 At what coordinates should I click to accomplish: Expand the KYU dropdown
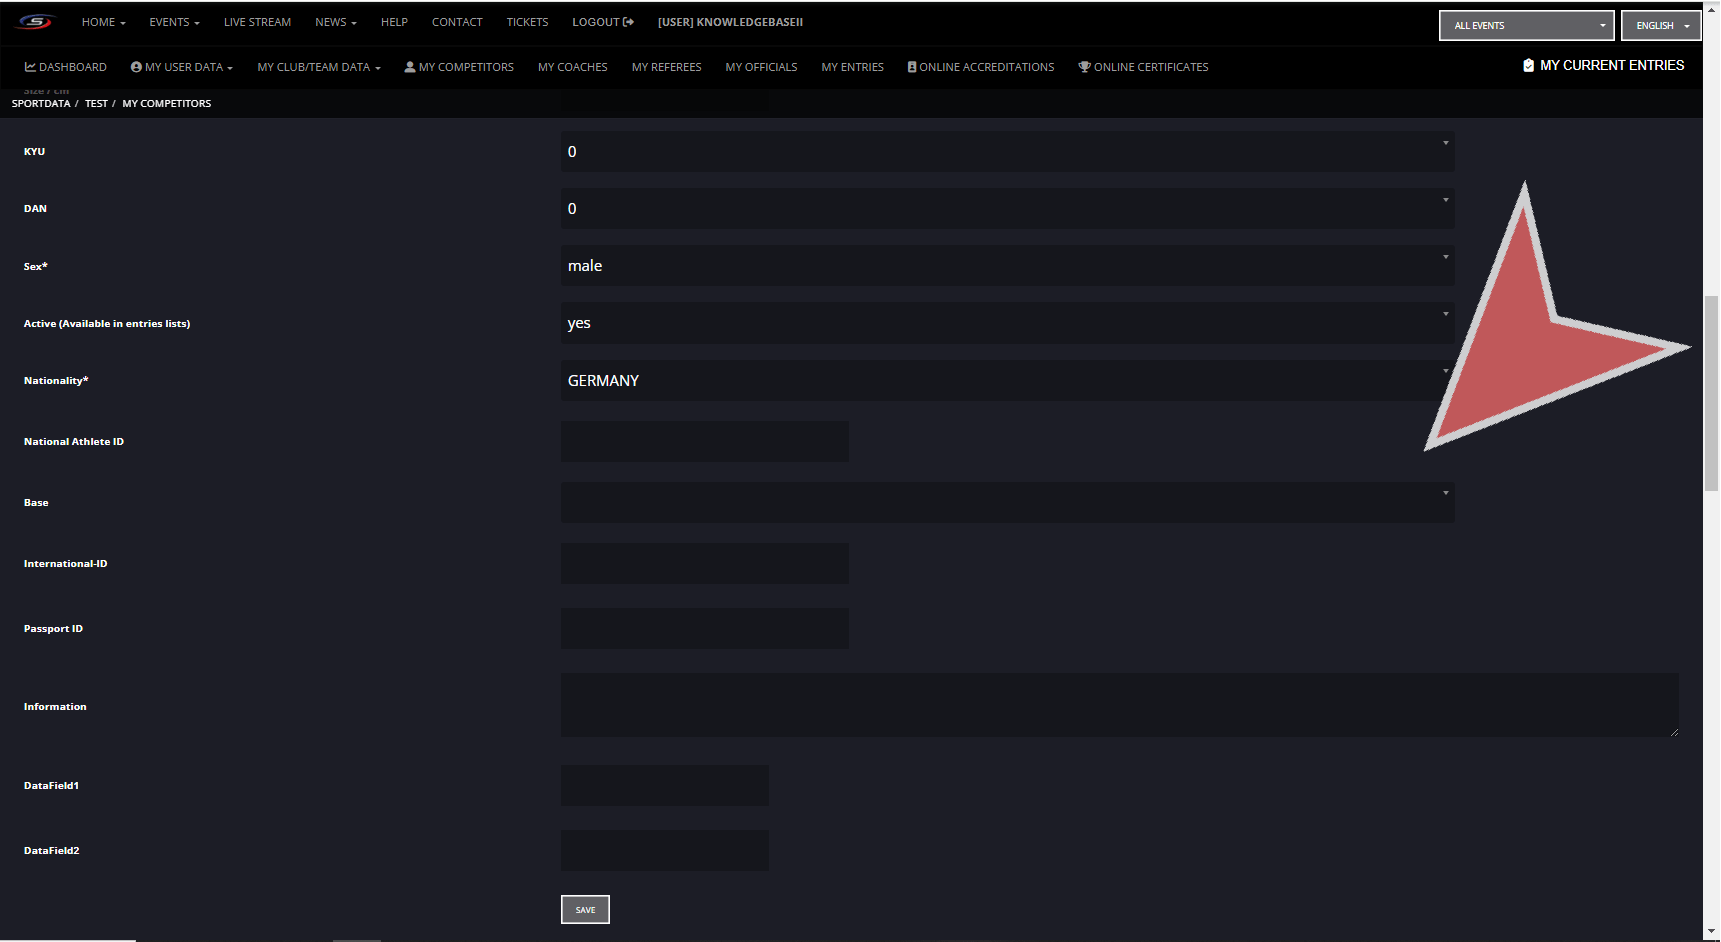coord(1007,152)
